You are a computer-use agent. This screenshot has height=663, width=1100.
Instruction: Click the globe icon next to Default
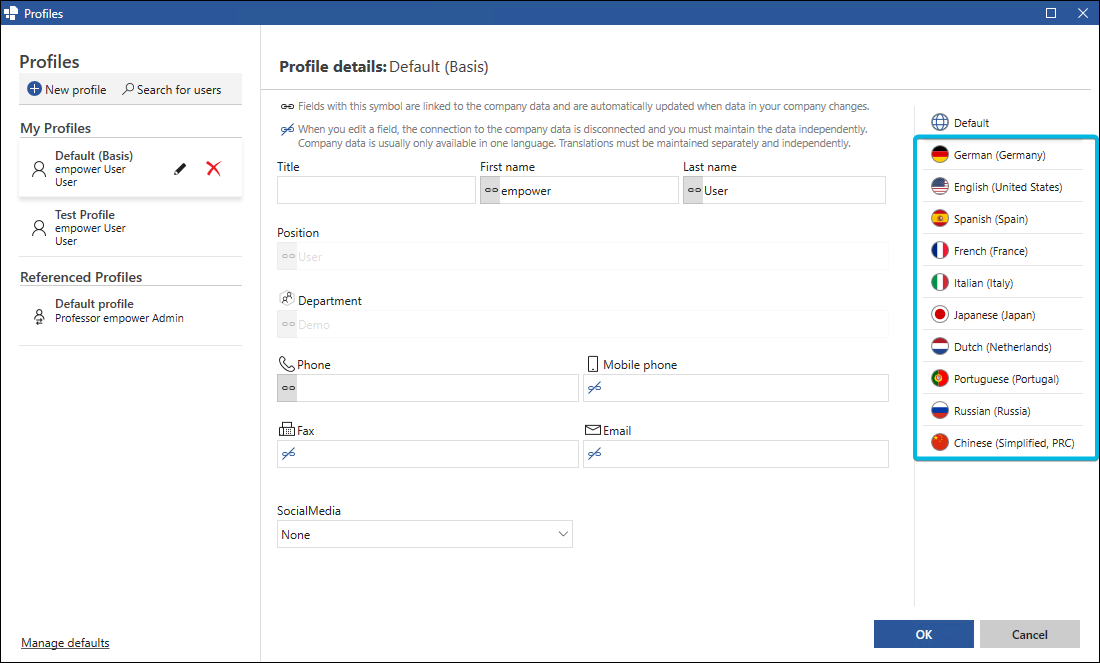coord(940,122)
